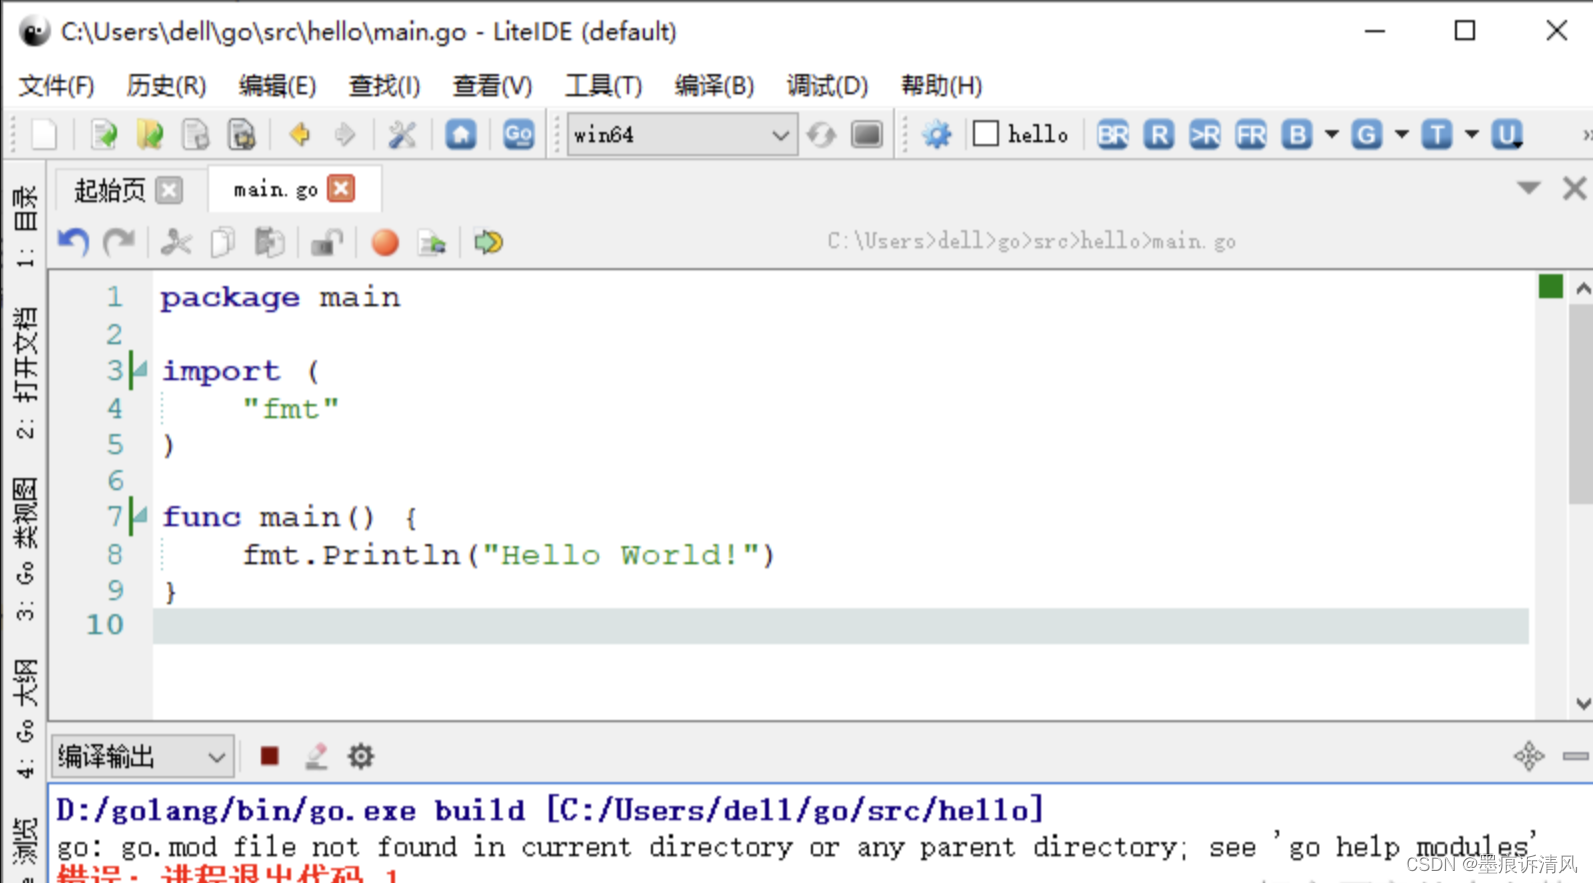Close the editor using the grey X
Image resolution: width=1593 pixels, height=883 pixels.
pos(1574,188)
